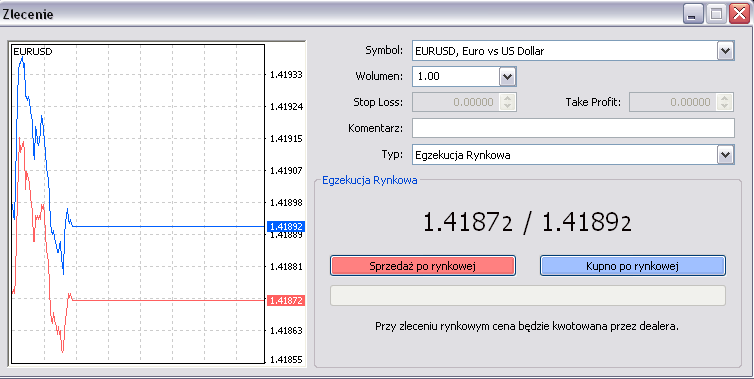The image size is (754, 379).
Task: Decrease Take Profit with down stepper arrow
Action: (725, 106)
